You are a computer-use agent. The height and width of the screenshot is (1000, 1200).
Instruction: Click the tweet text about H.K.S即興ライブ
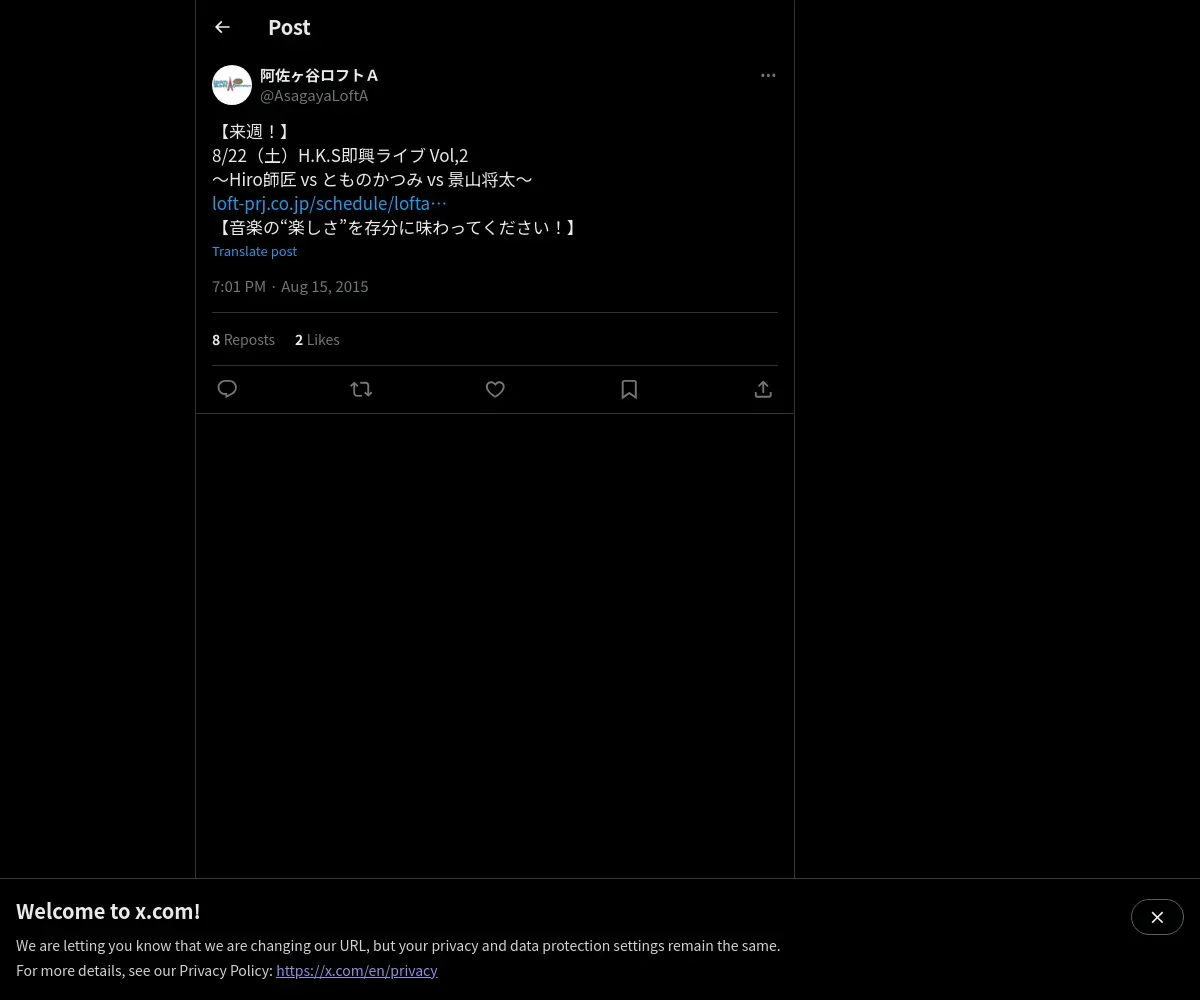click(396, 179)
